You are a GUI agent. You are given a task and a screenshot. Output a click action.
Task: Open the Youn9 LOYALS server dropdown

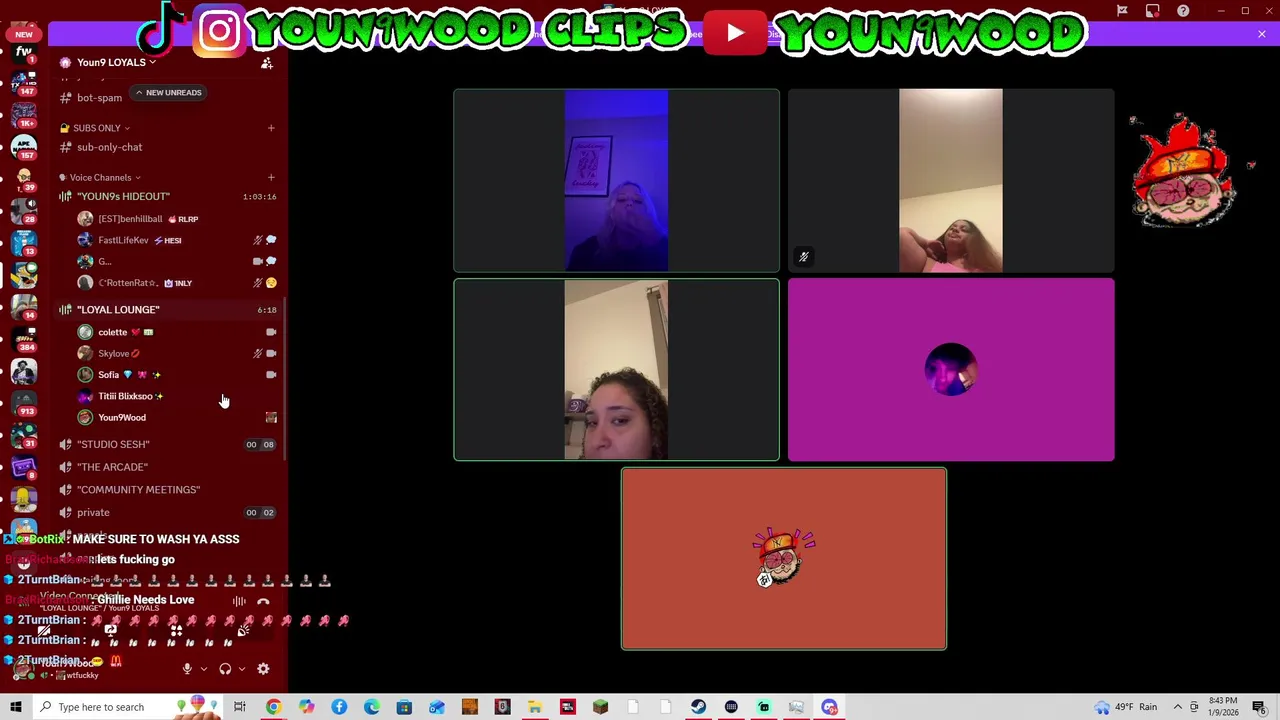pyautogui.click(x=116, y=63)
